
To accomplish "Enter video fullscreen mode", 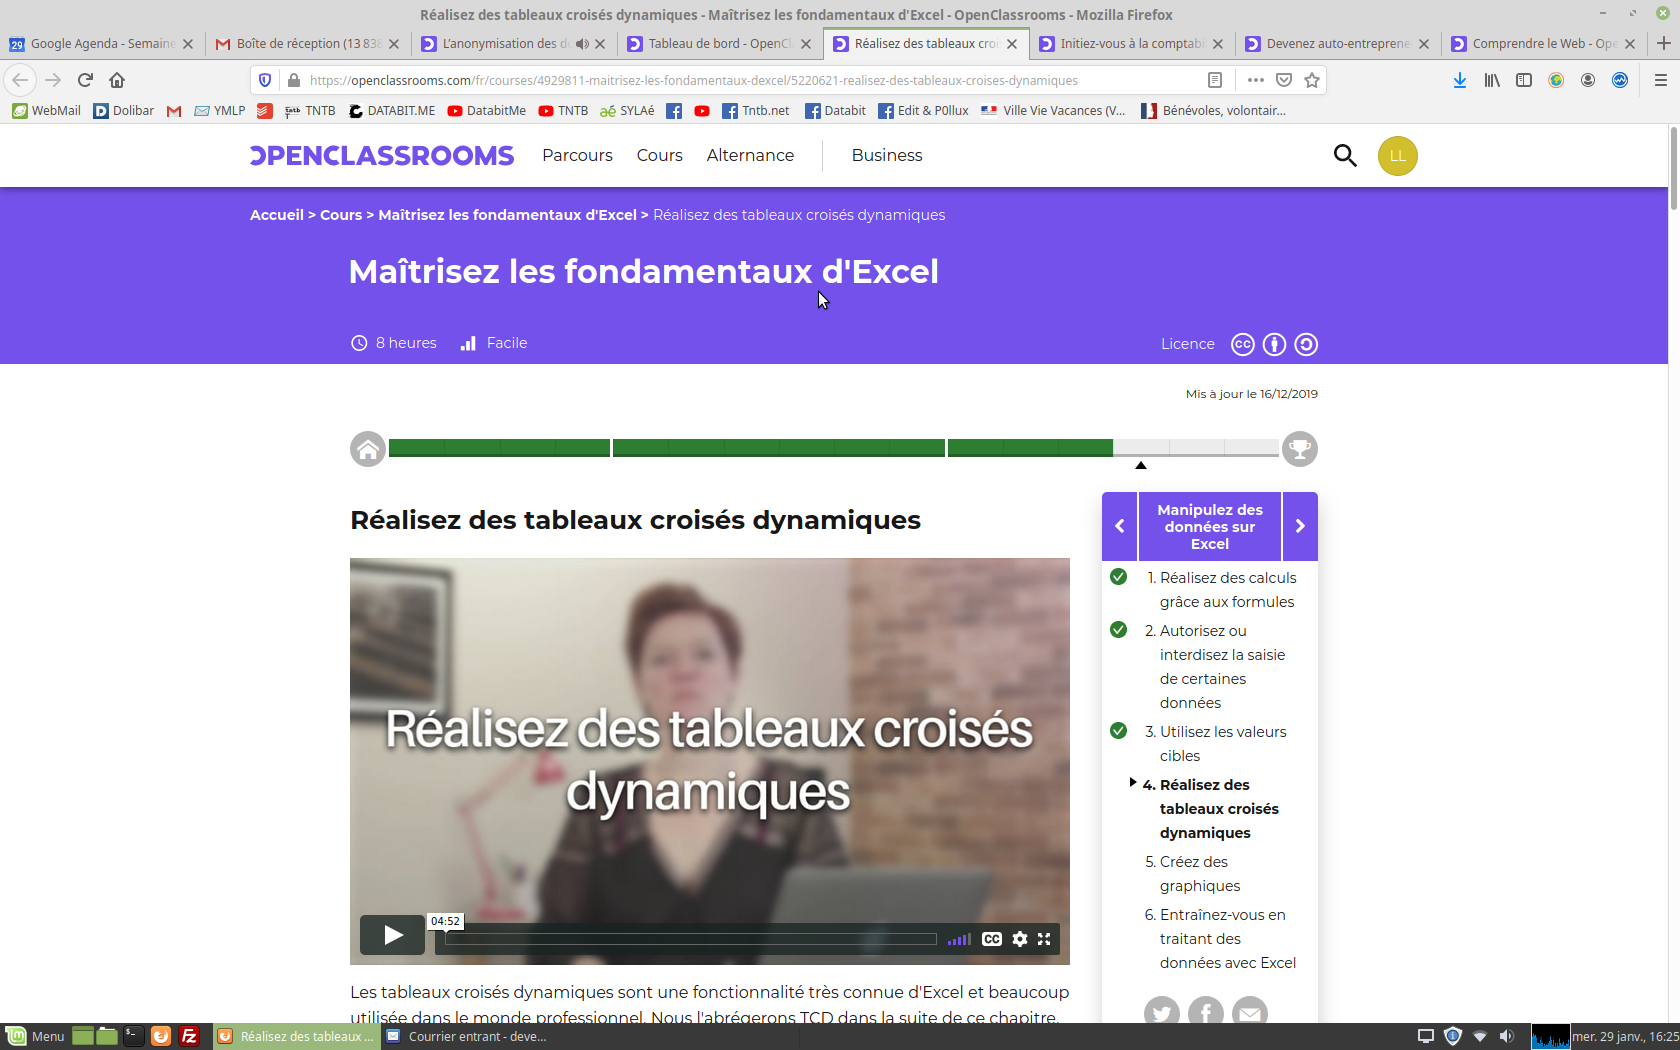I will click(x=1044, y=939).
